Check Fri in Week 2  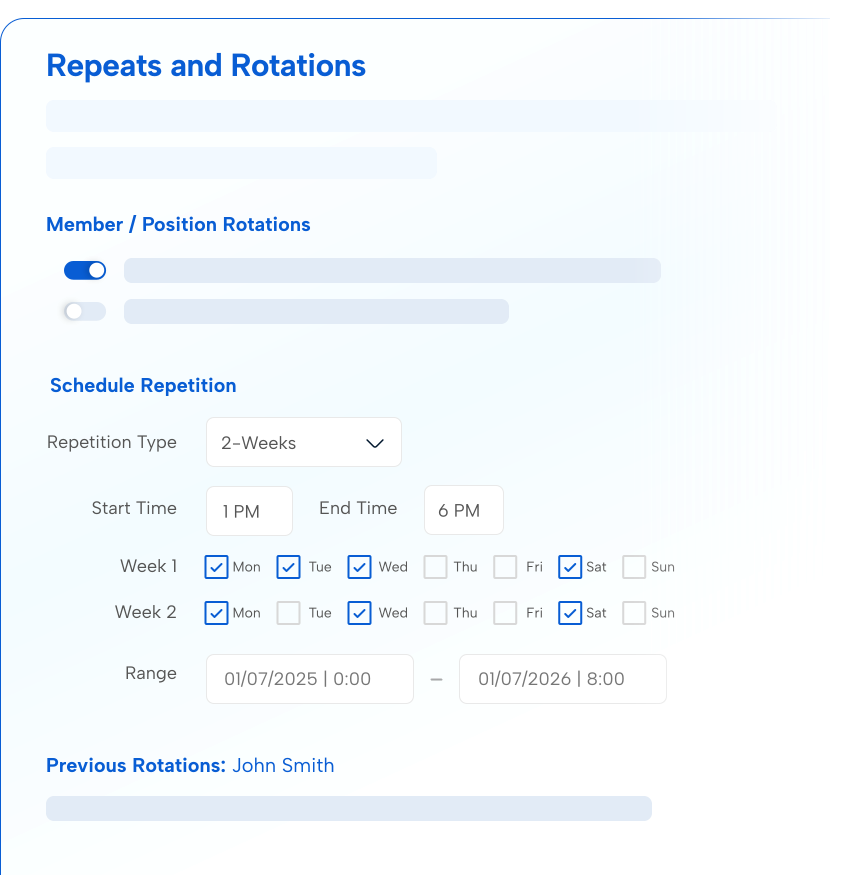point(505,613)
